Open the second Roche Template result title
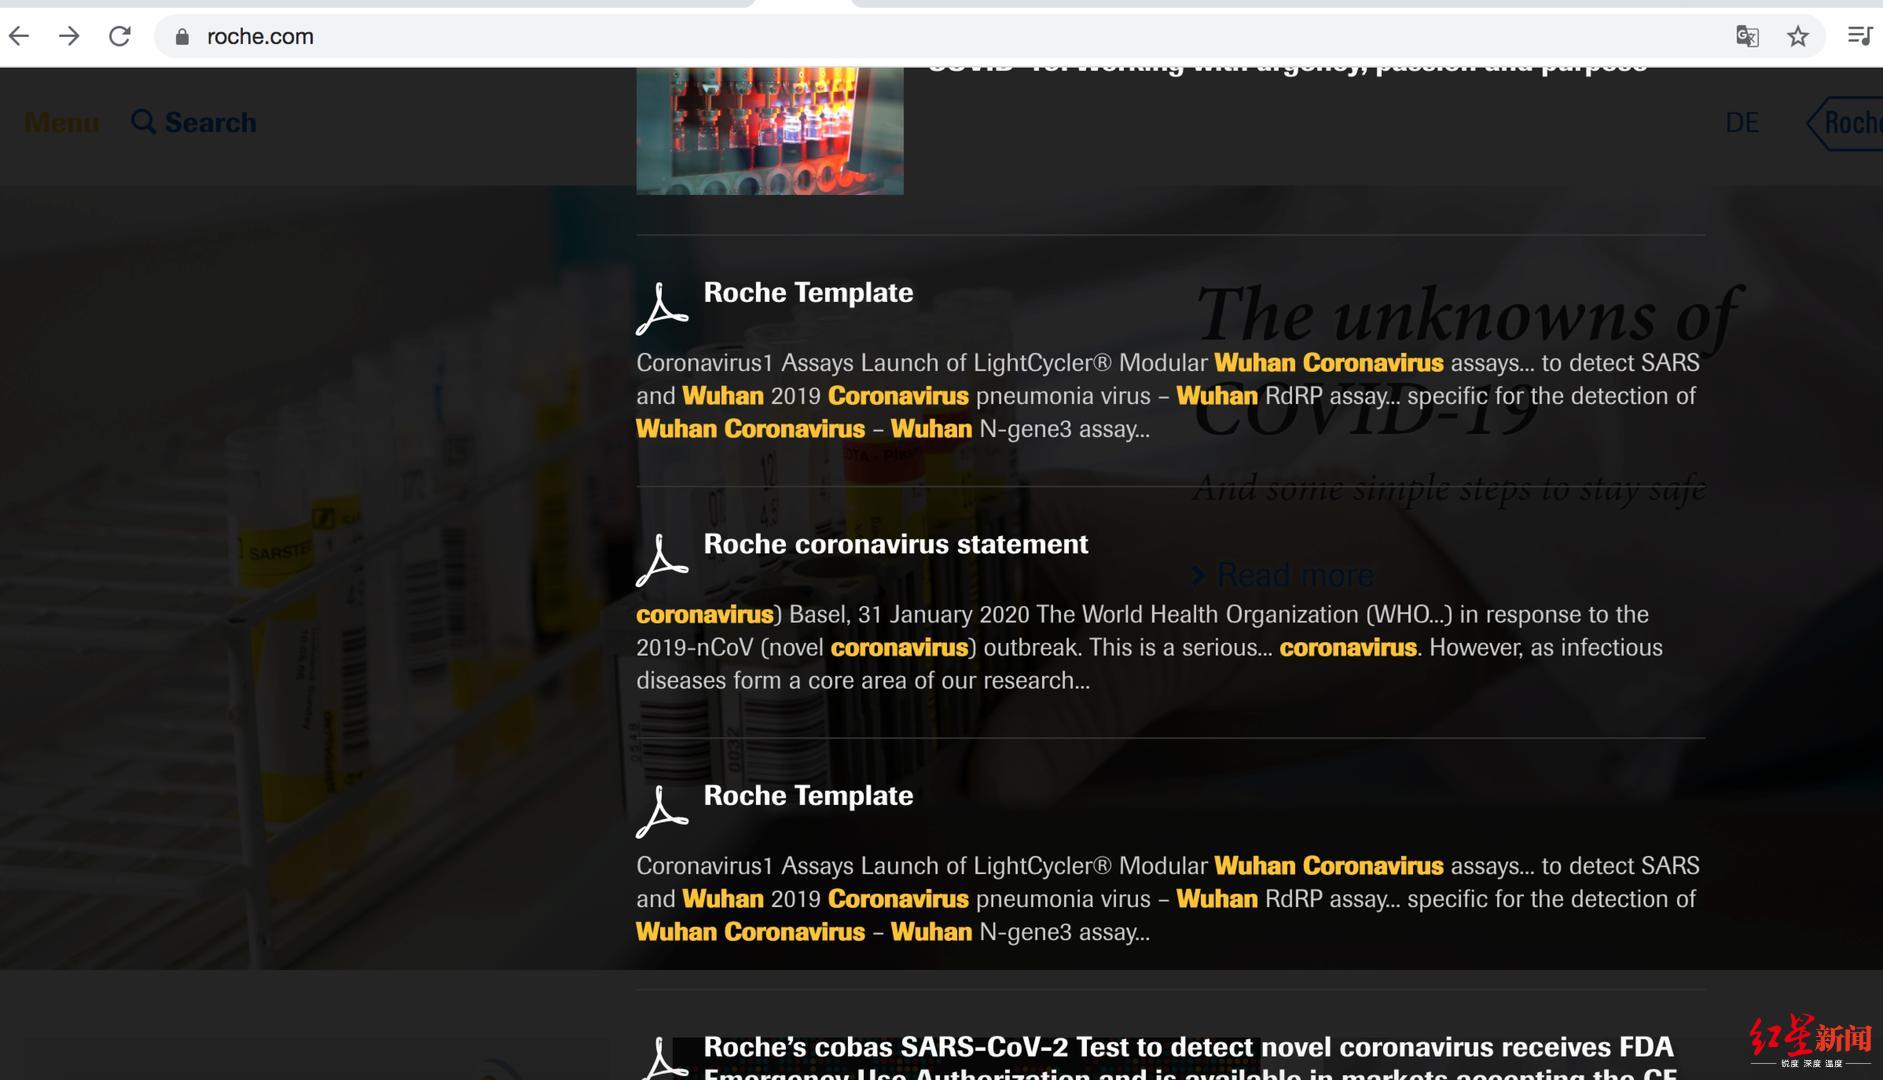The image size is (1883, 1080). [x=808, y=795]
